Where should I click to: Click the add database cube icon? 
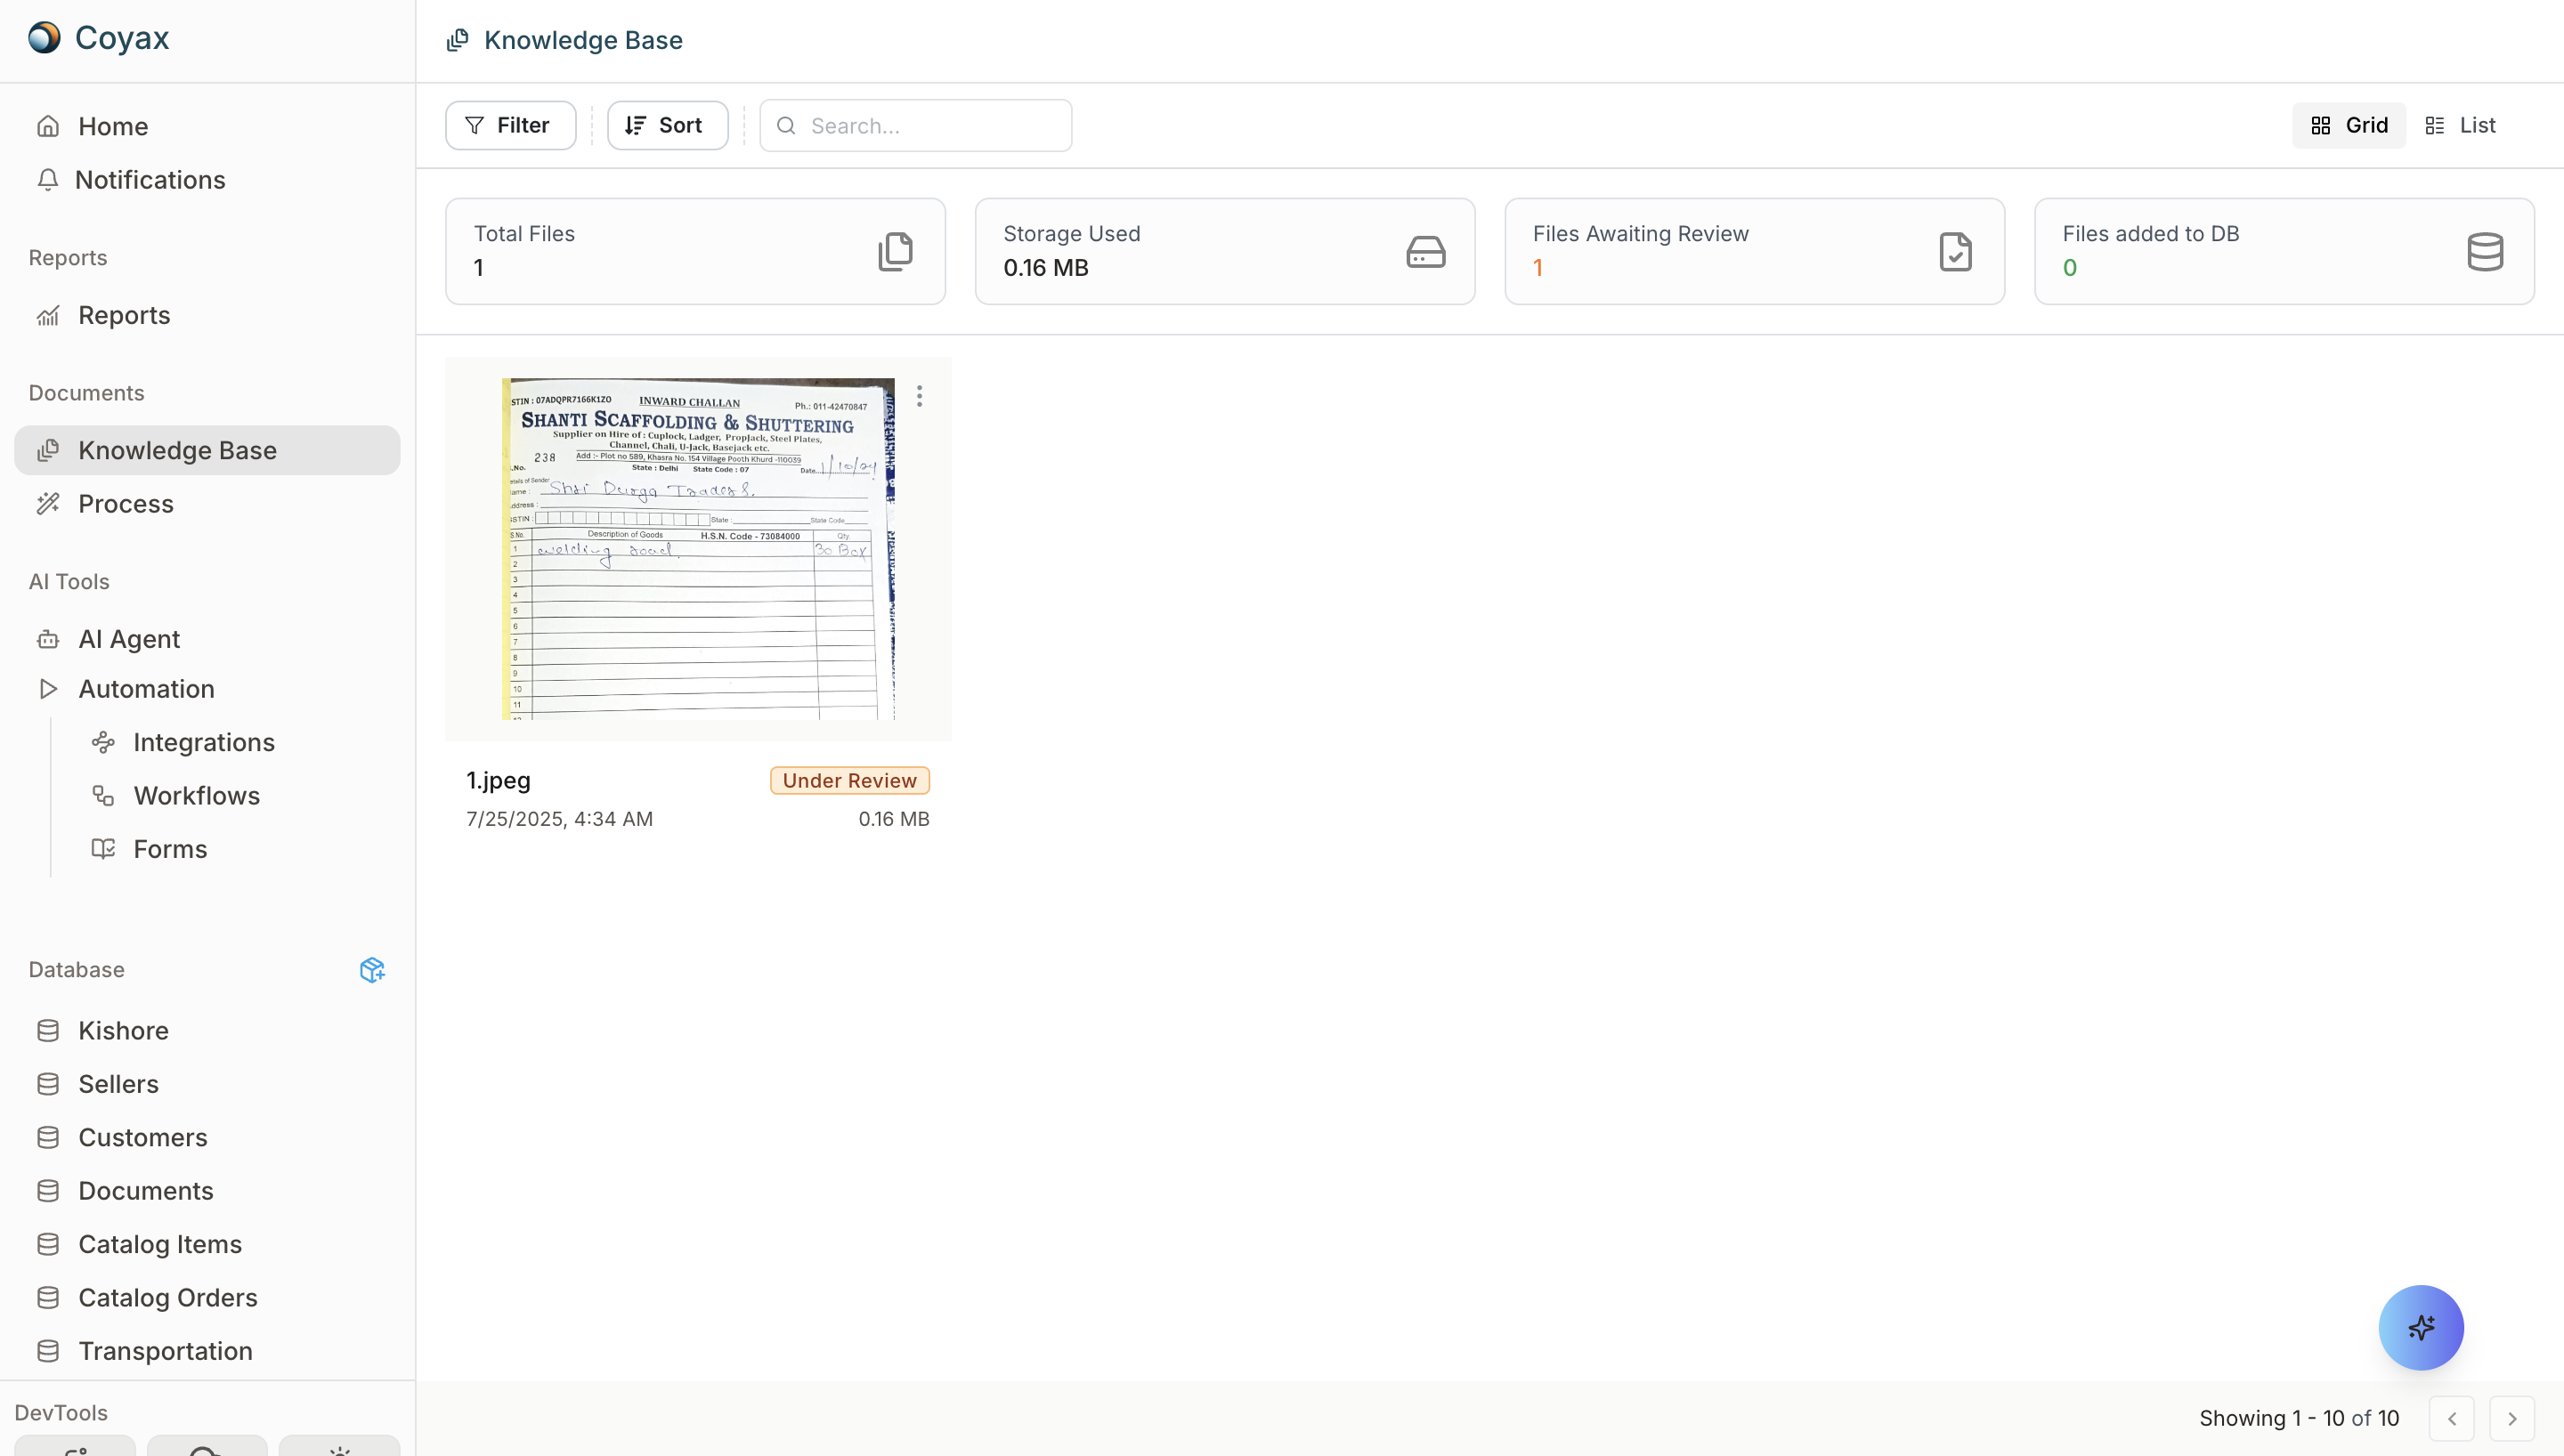(x=372, y=970)
